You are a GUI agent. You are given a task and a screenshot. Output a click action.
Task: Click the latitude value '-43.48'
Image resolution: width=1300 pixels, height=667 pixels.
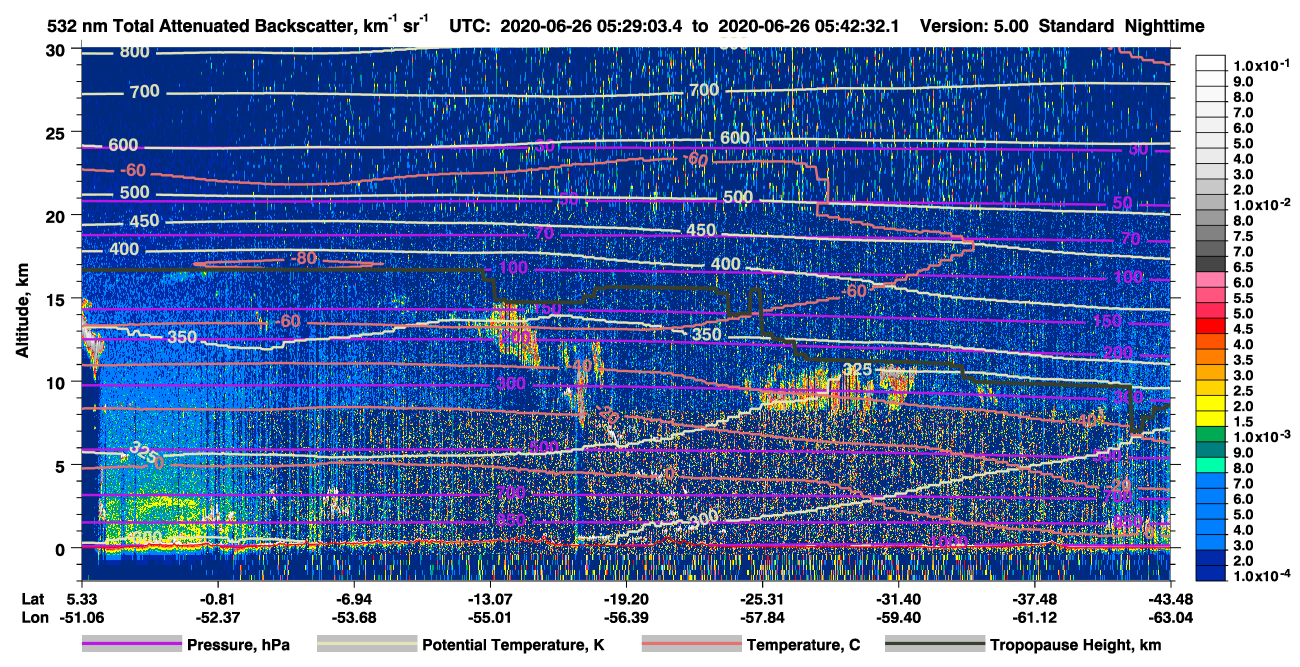tap(1170, 598)
